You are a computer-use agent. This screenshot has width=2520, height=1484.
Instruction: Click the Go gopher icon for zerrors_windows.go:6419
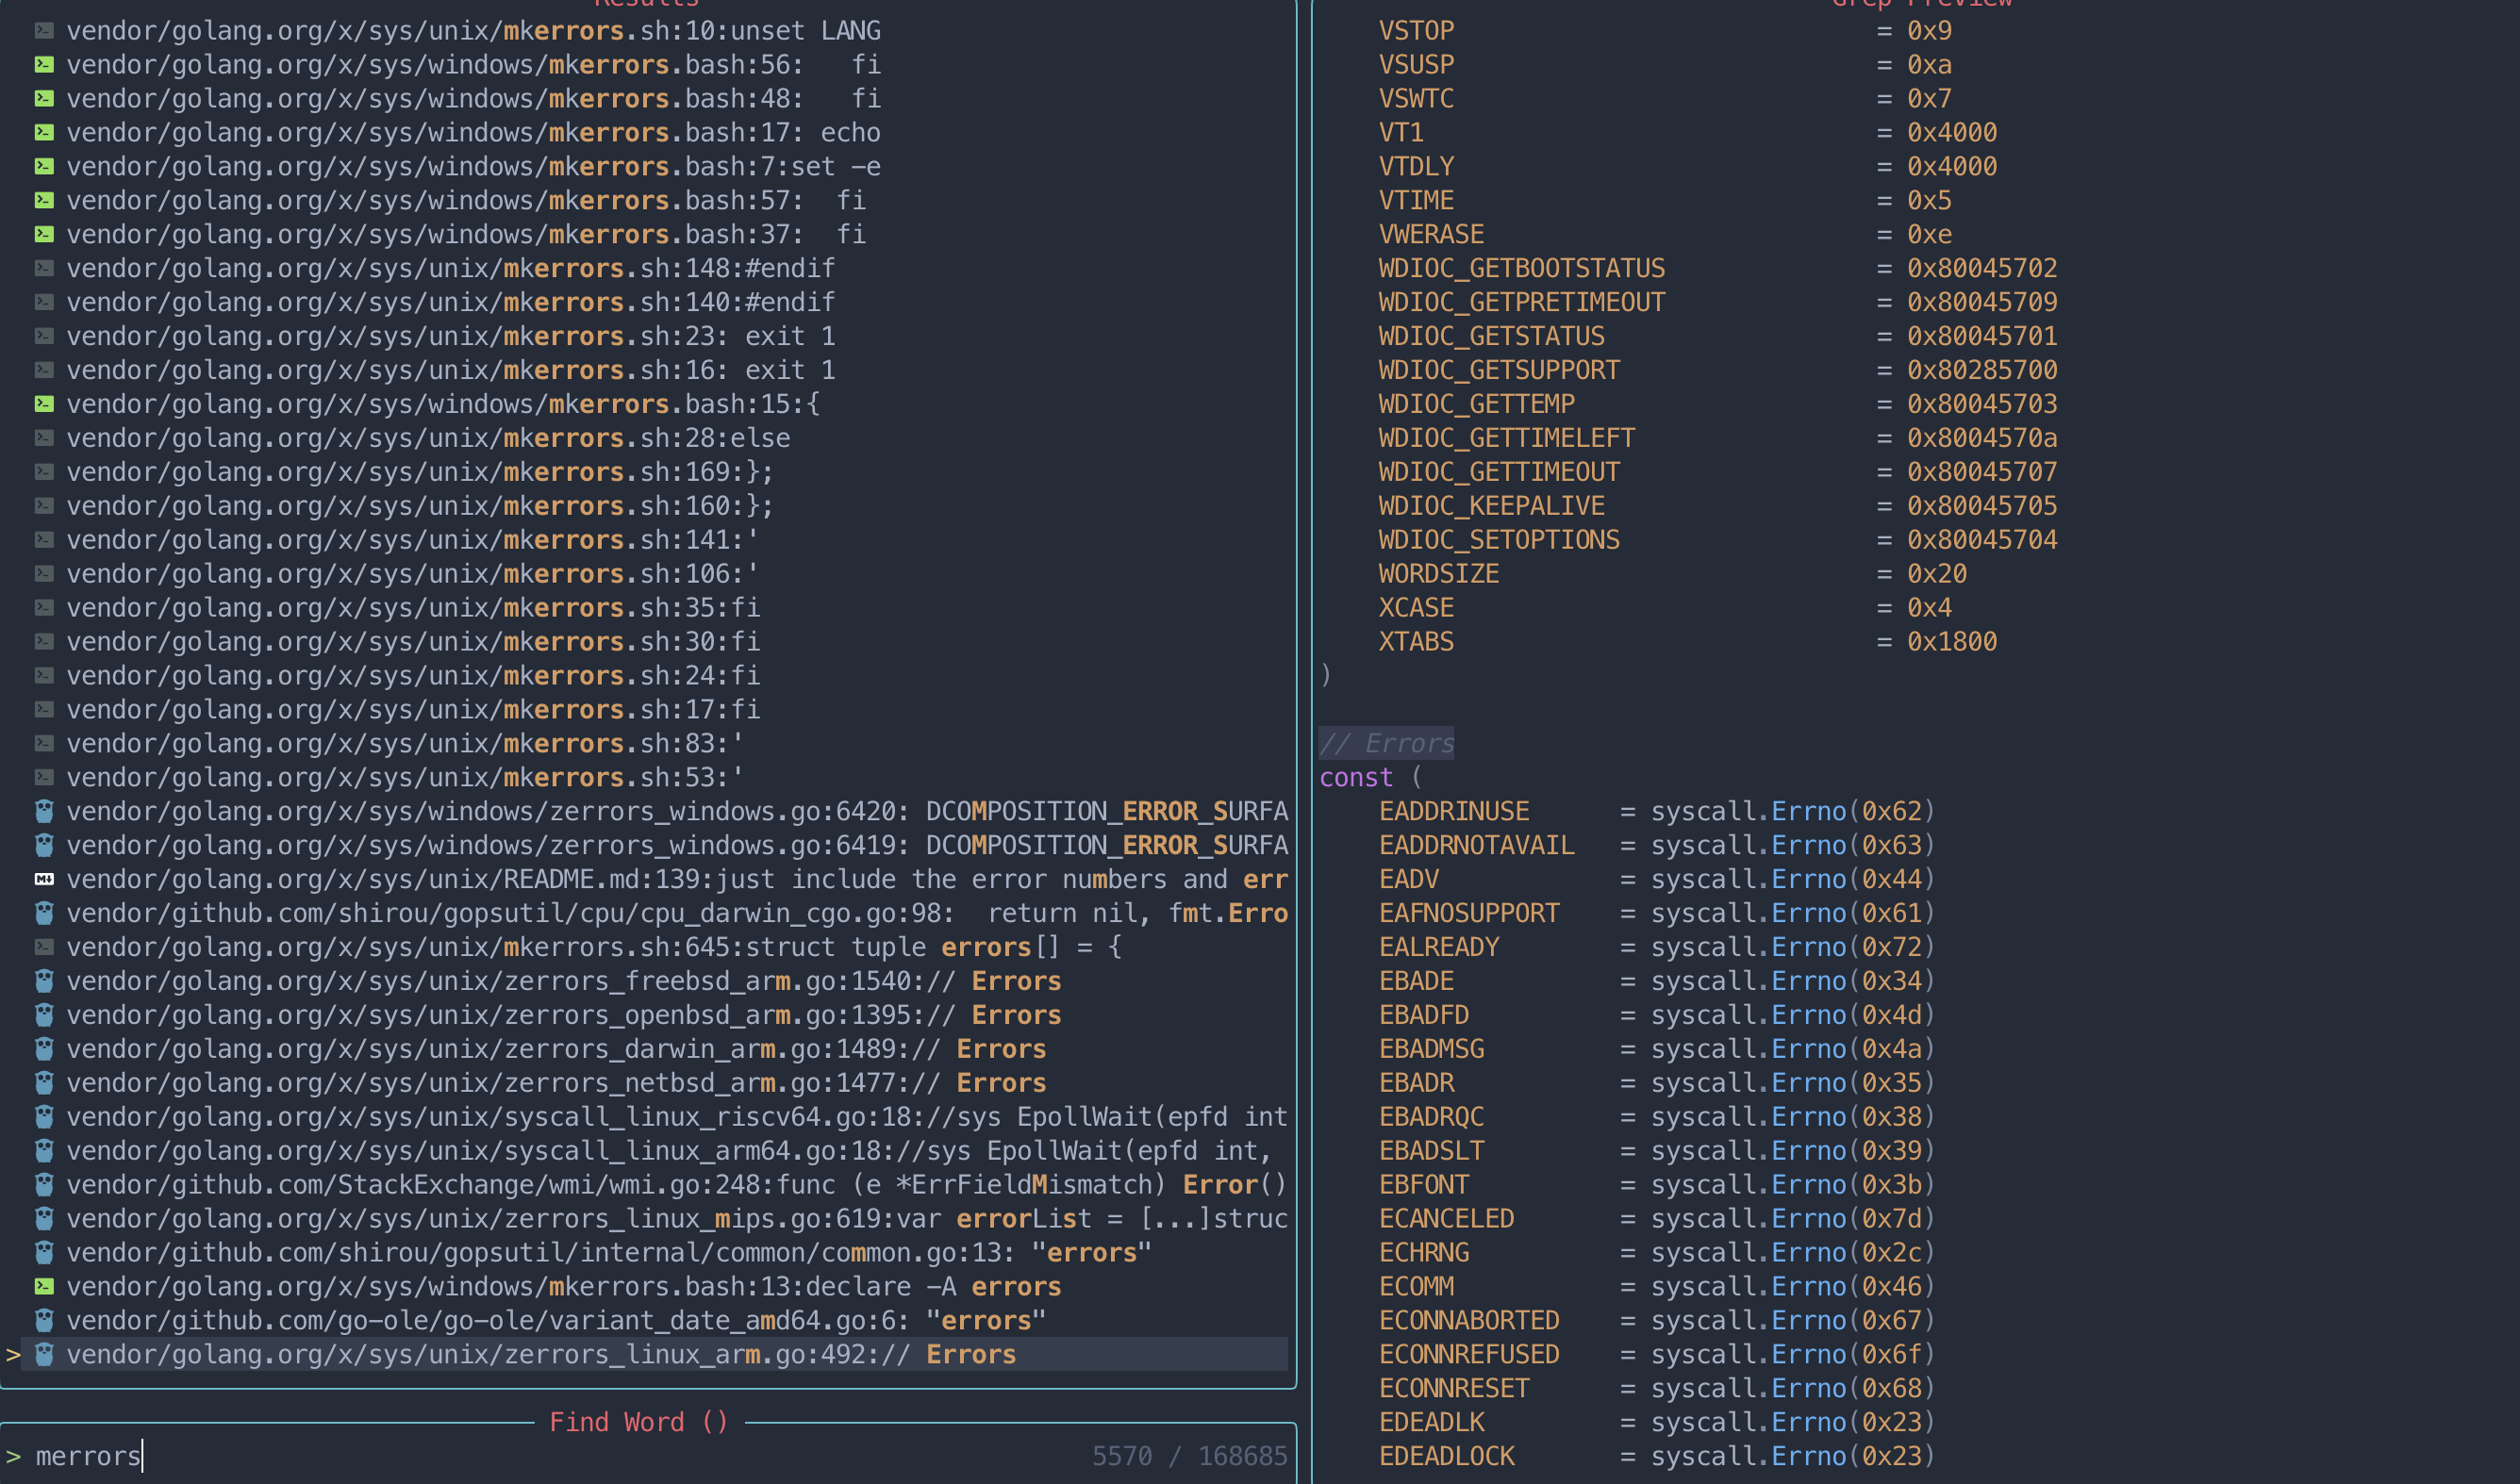pos(44,845)
